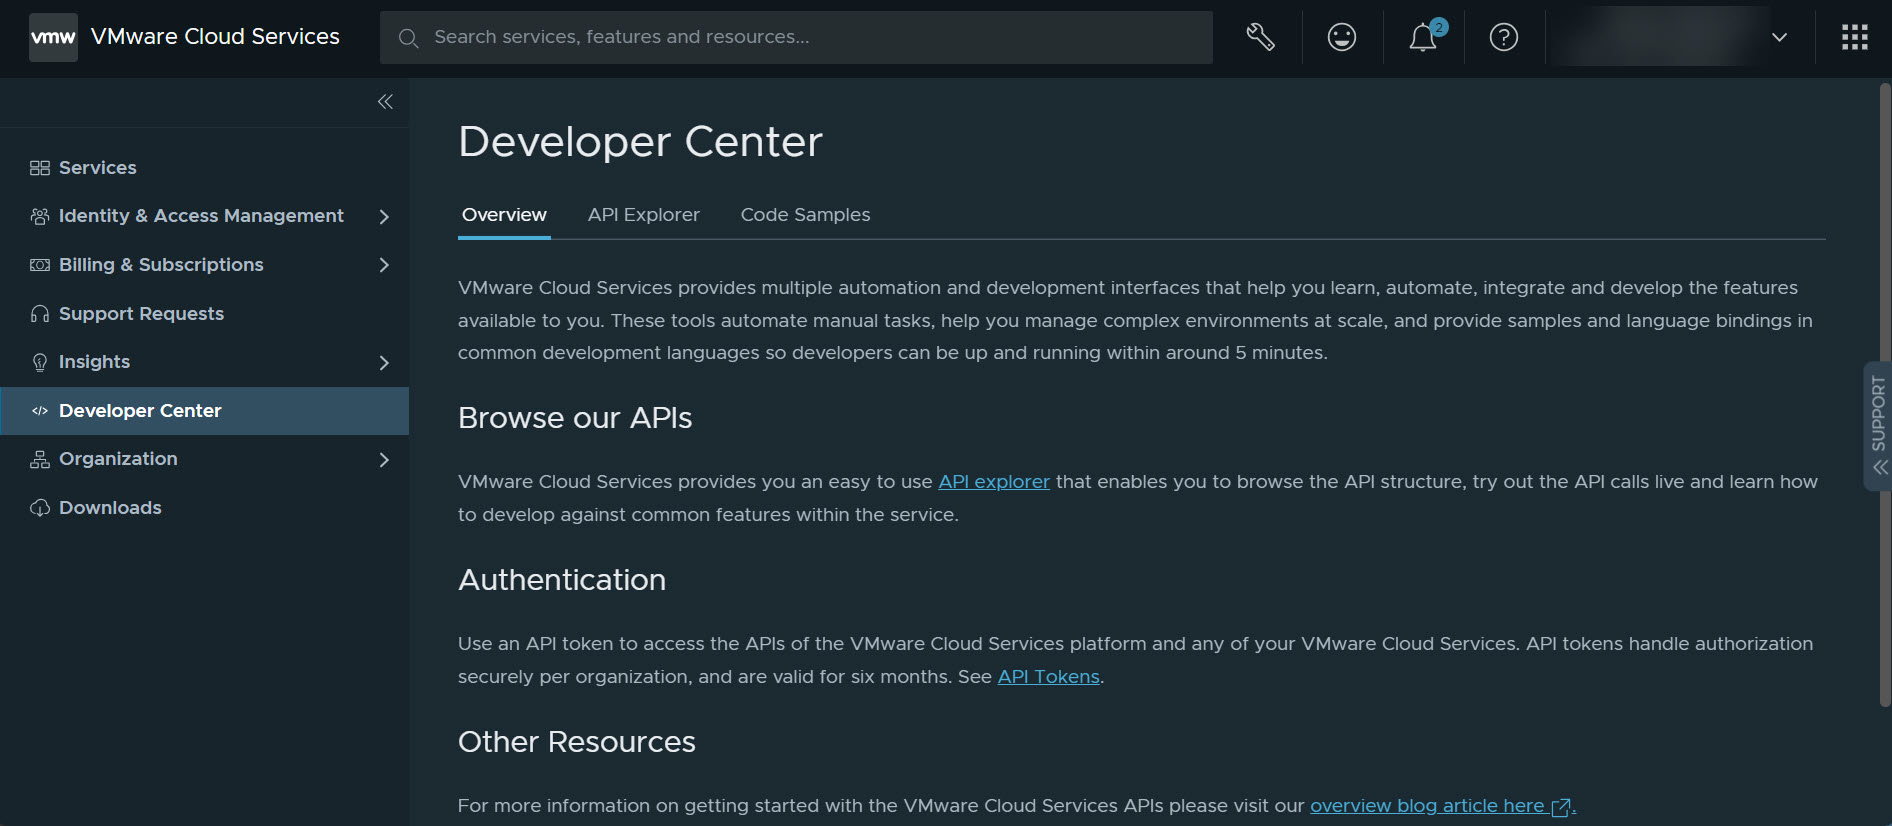Click the Identity & Access Management people icon
The height and width of the screenshot is (826, 1892).
pos(40,216)
